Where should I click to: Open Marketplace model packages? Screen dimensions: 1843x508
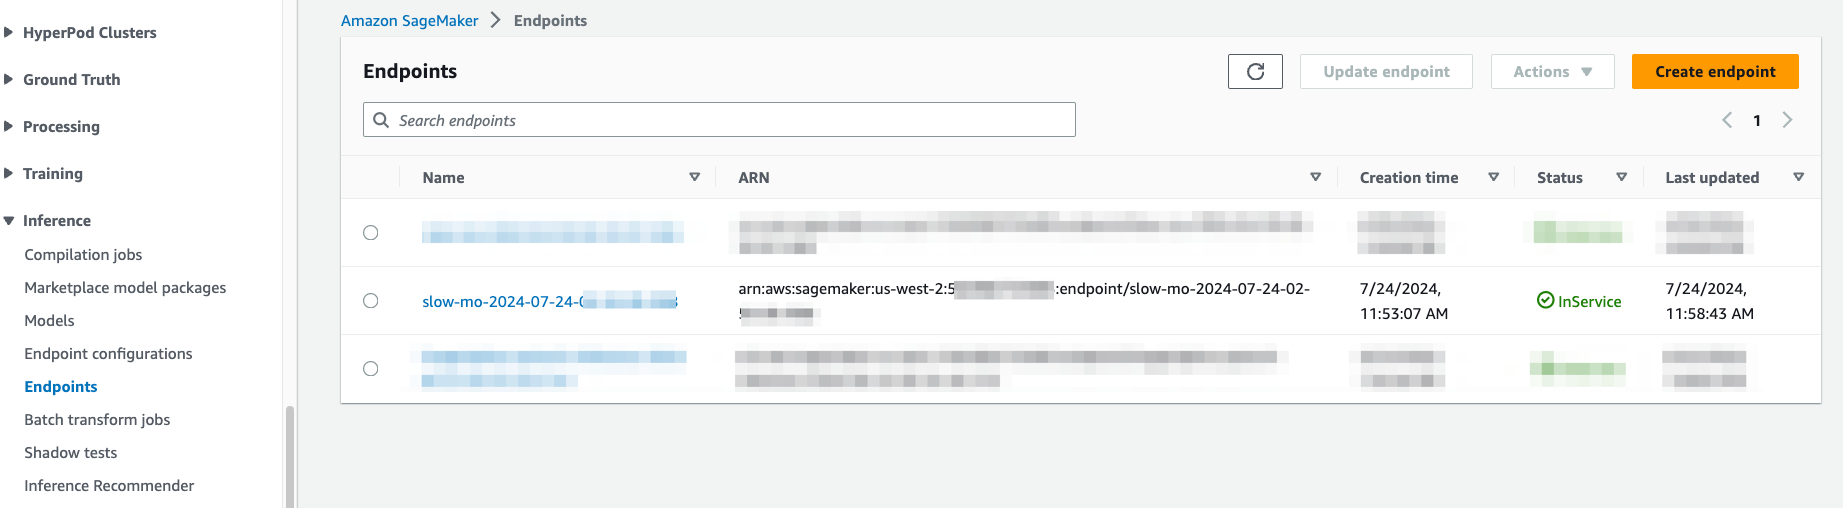125,288
